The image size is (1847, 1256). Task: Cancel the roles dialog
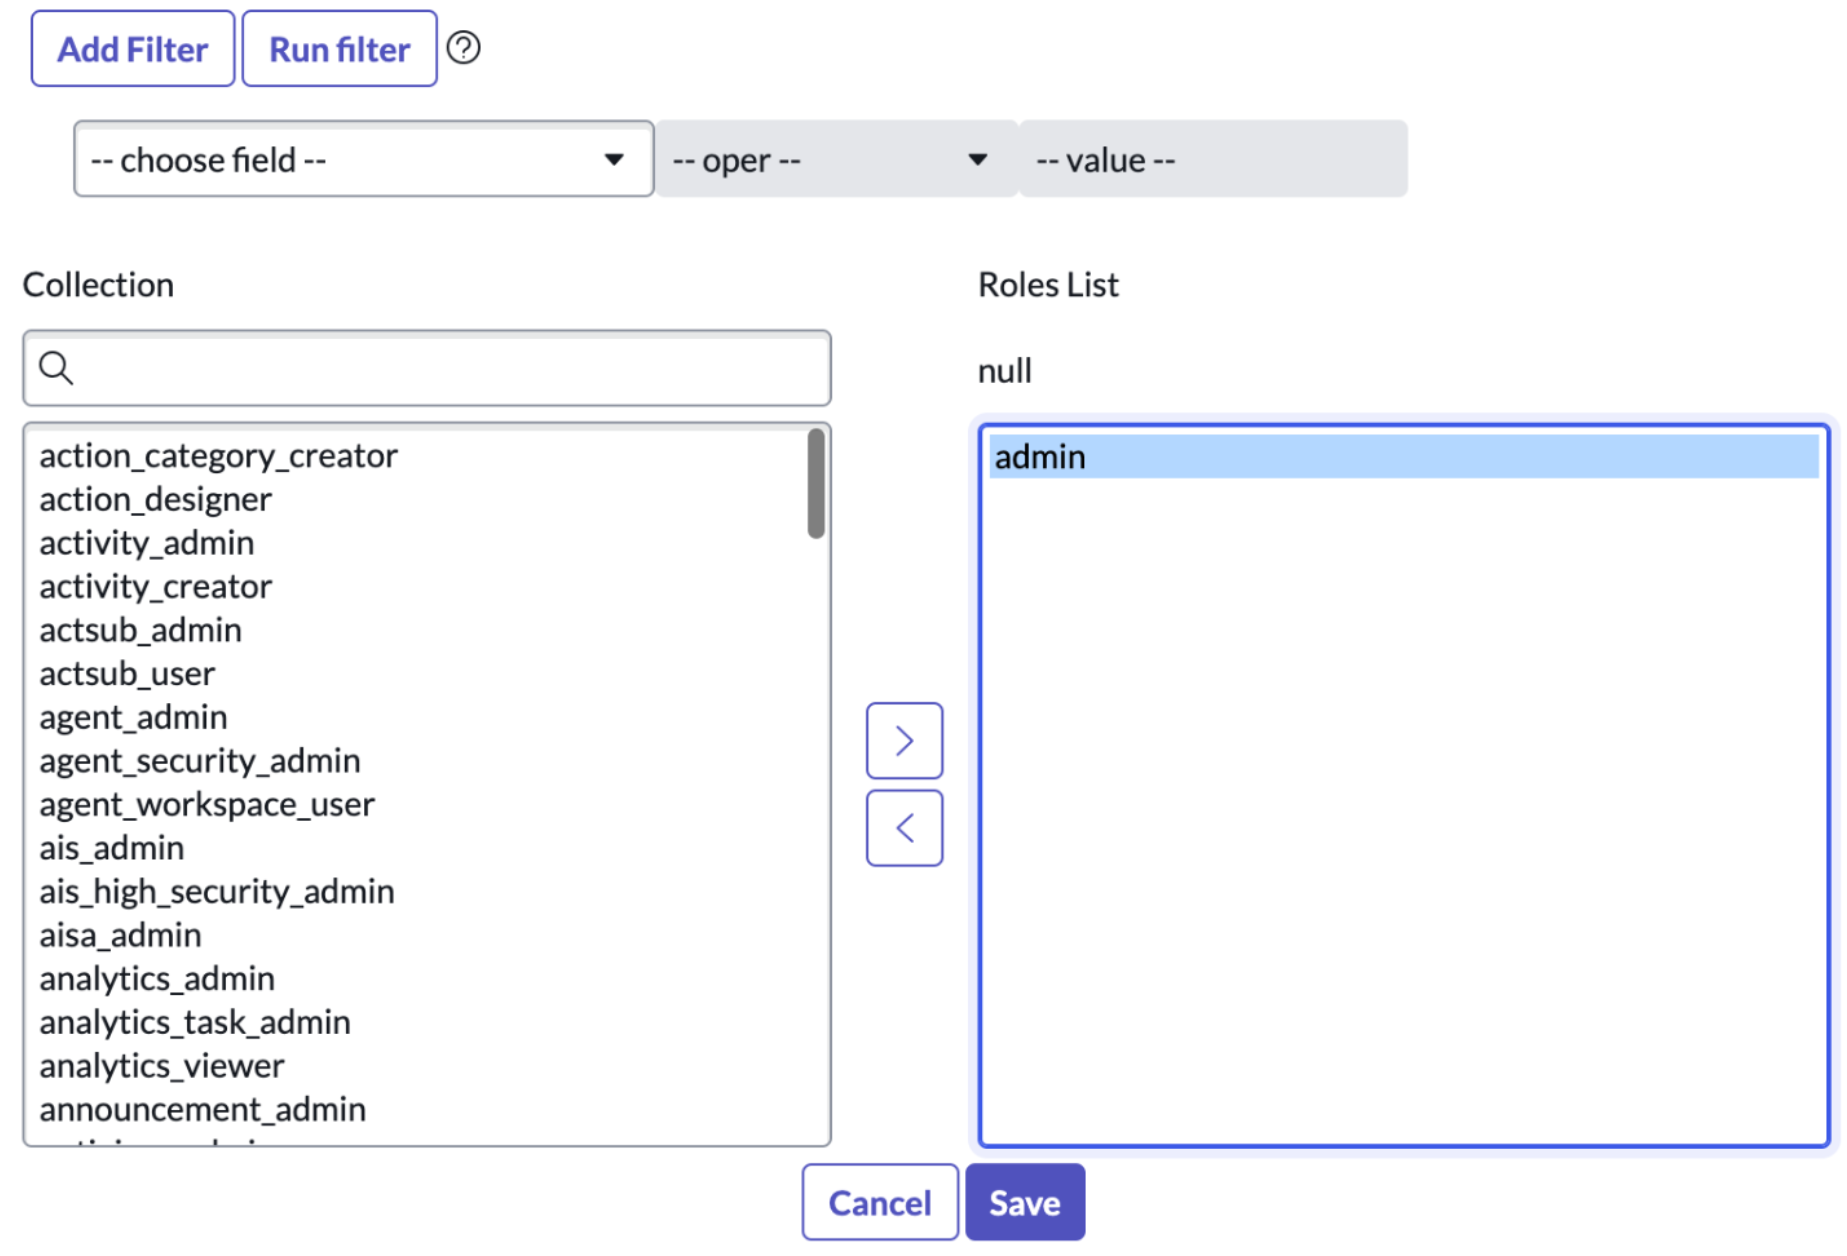click(x=879, y=1202)
